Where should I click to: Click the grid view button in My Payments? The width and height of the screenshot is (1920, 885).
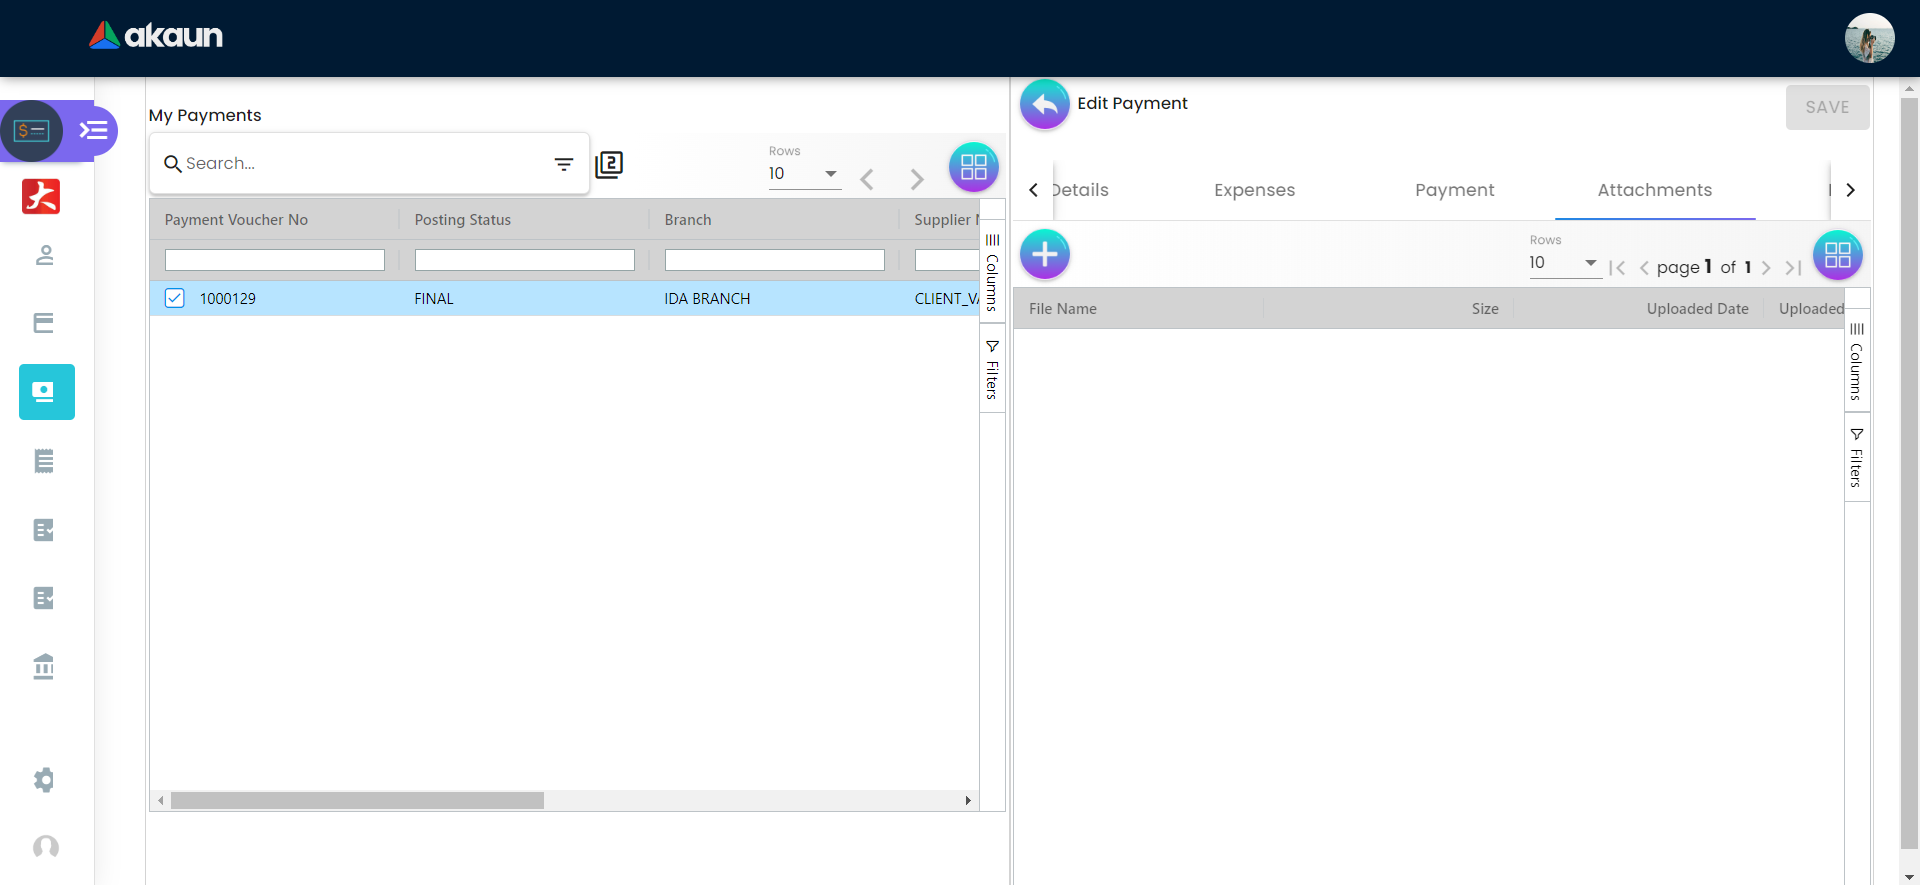pyautogui.click(x=974, y=167)
